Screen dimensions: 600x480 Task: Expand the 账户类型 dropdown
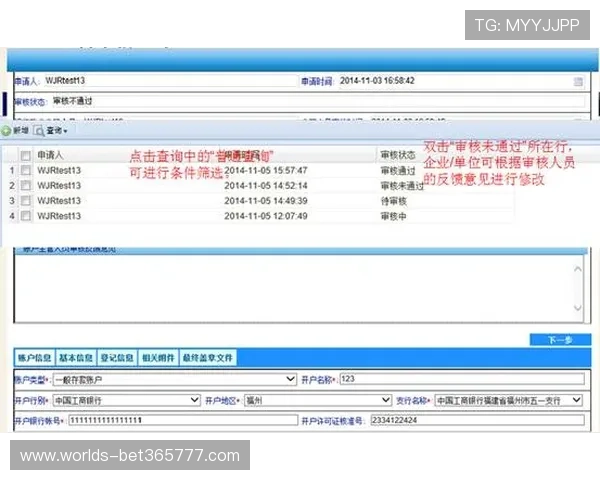coord(291,379)
